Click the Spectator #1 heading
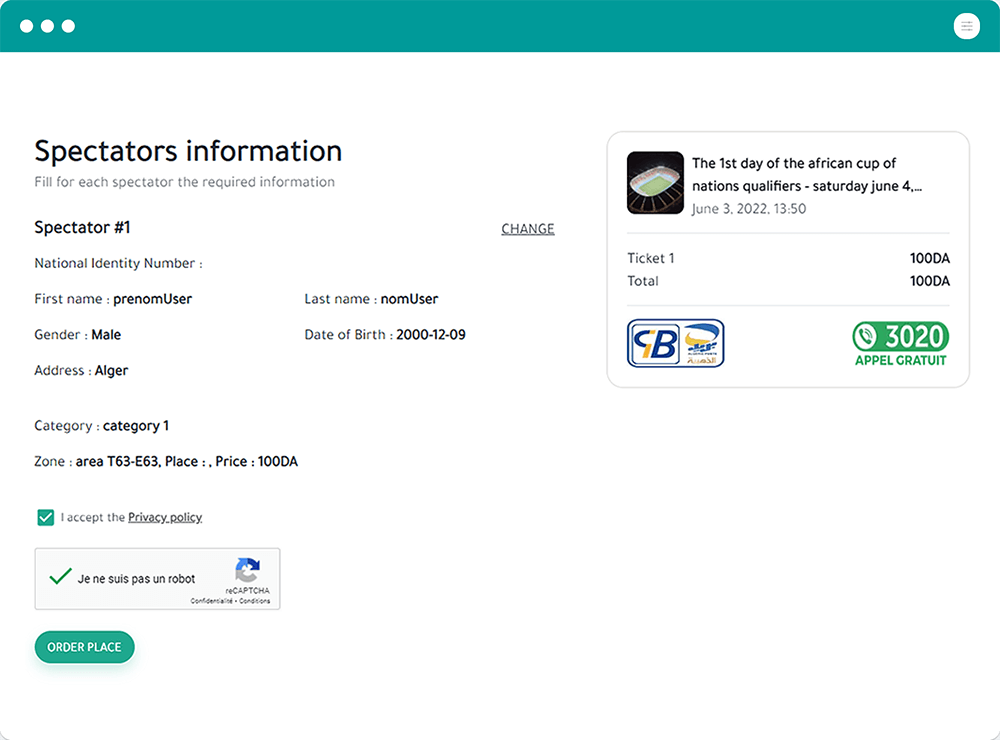Viewport: 1000px width, 740px height. click(82, 228)
